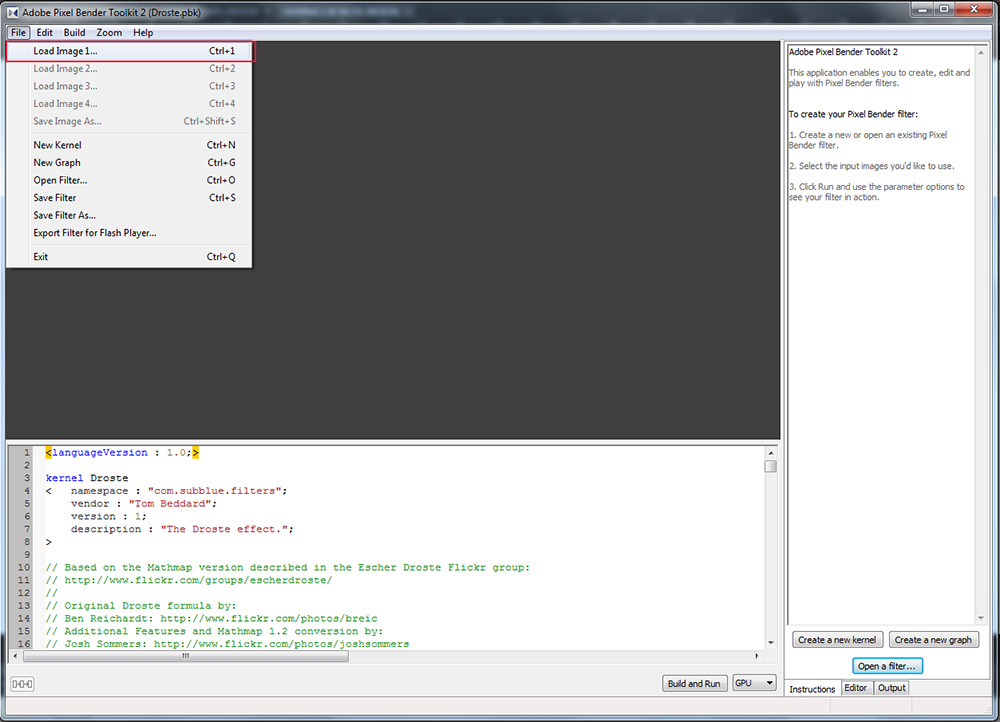Click the Ben Reichardt comment line
Viewport: 1000px width, 722px height.
211,619
